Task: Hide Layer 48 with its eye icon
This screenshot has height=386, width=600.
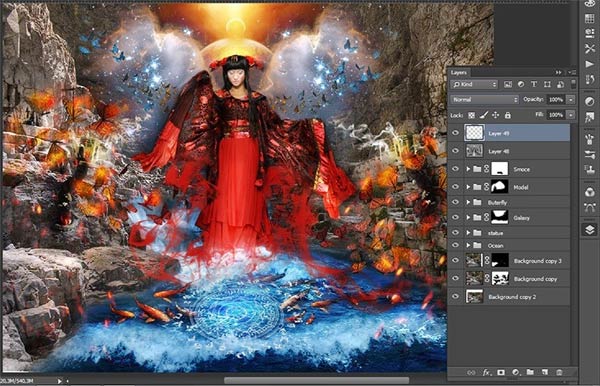Action: (455, 151)
